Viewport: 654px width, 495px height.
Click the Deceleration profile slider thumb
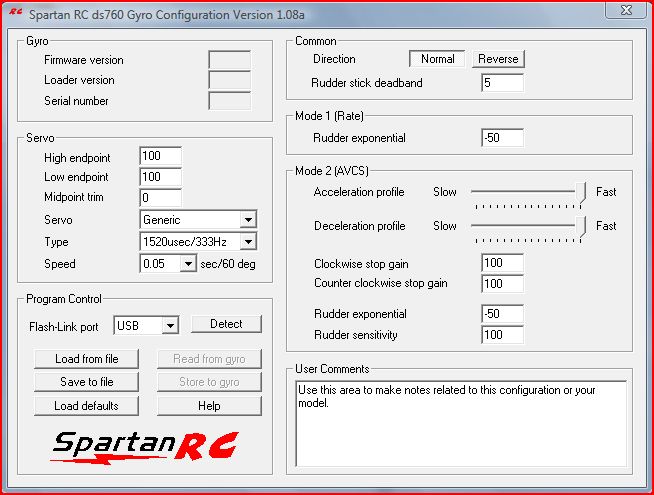point(581,226)
